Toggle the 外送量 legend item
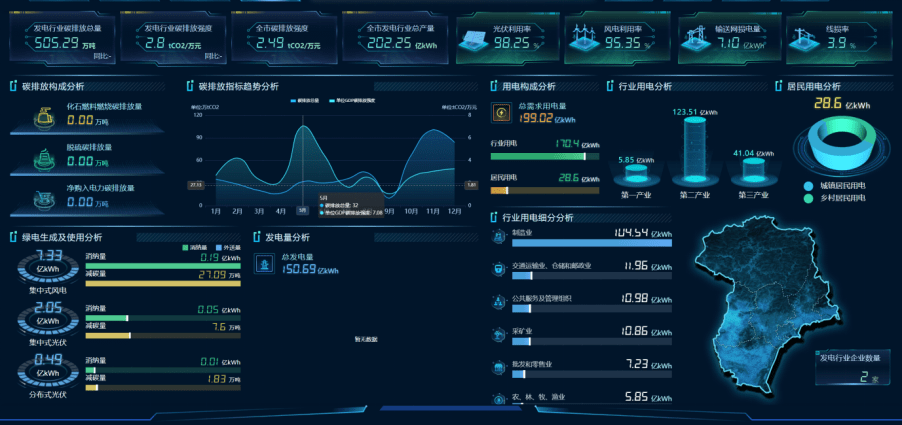902x425 pixels. (x=225, y=247)
